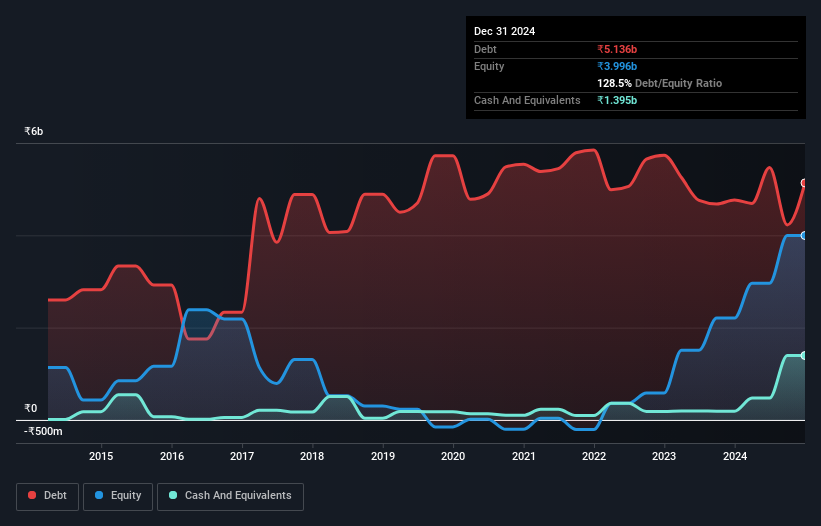Click the 2018 x-axis label
821x526 pixels.
click(x=312, y=456)
